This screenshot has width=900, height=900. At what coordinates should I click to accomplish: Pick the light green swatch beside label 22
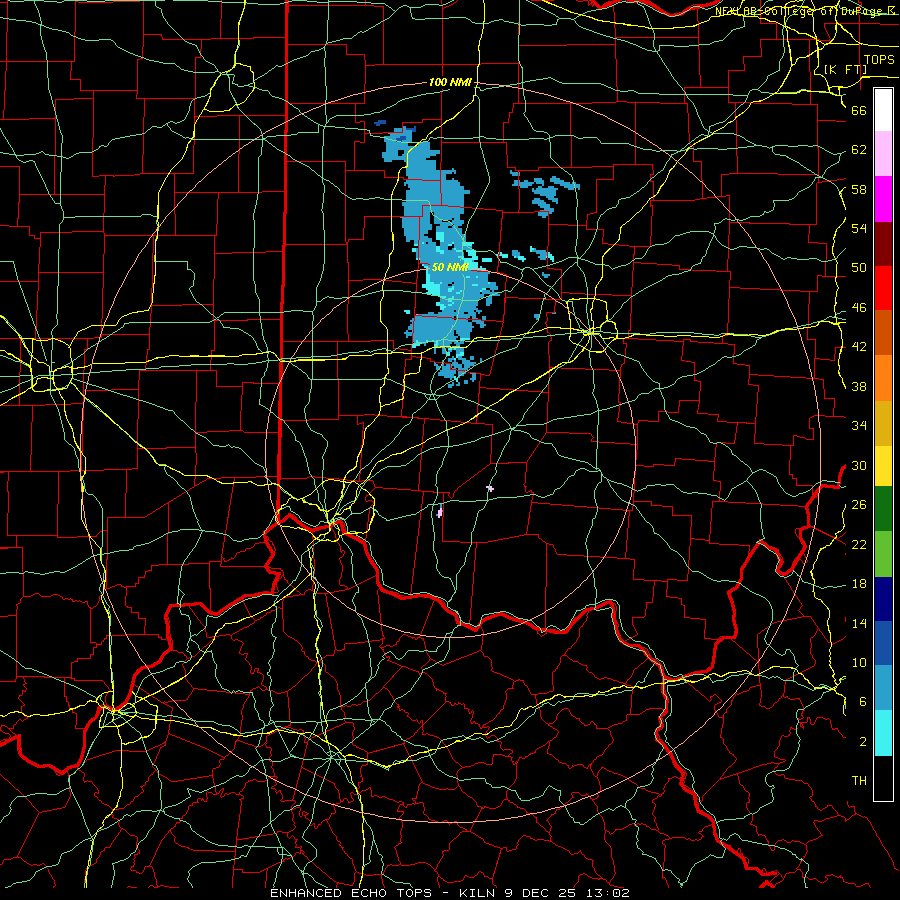(x=883, y=554)
